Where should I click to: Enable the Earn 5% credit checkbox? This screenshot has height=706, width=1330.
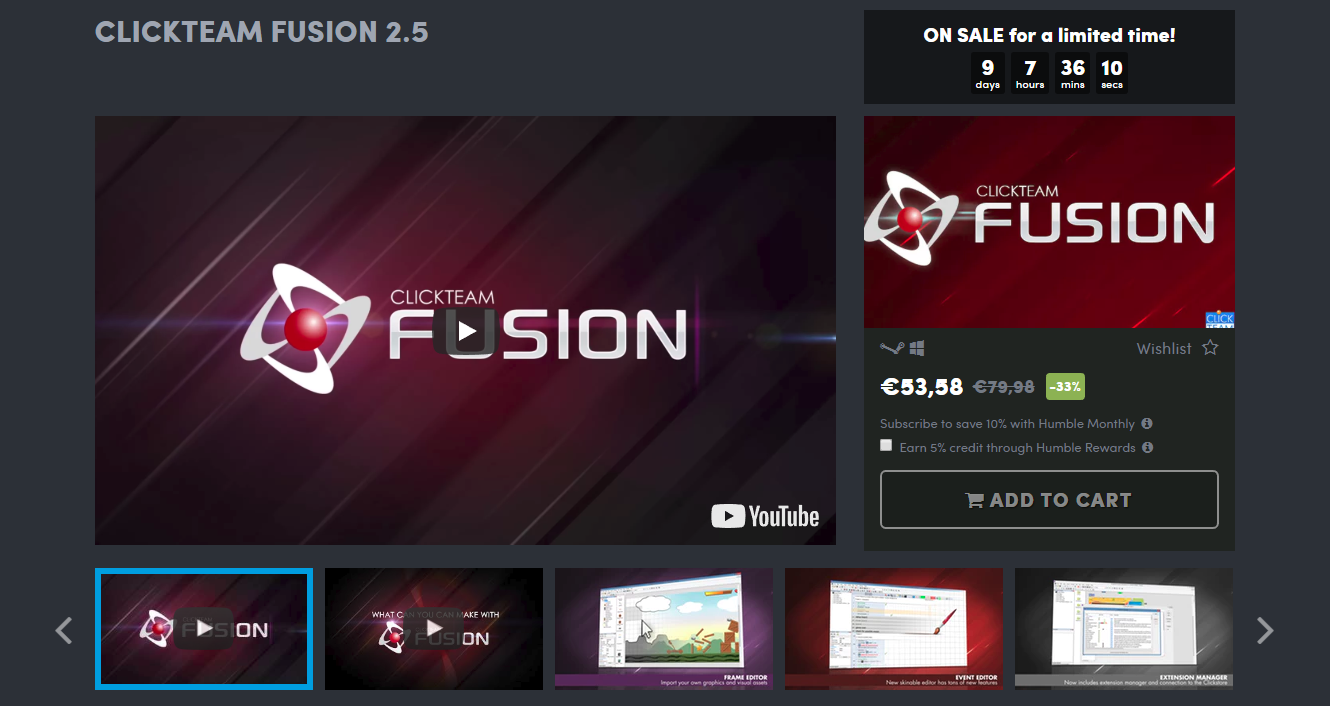click(886, 446)
